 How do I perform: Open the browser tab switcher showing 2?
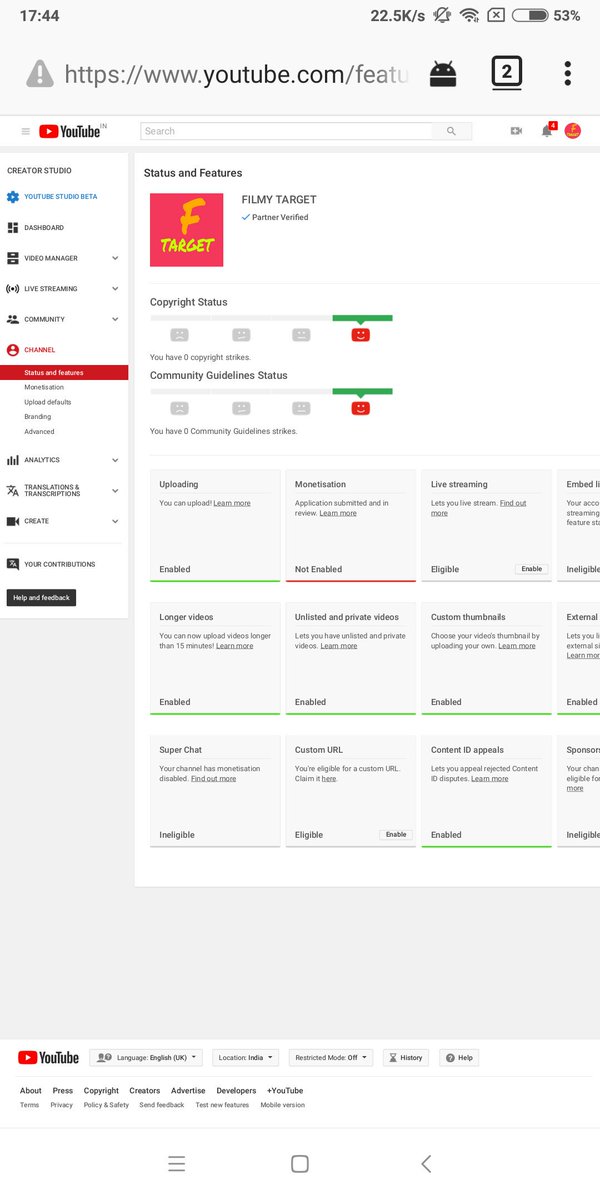[x=507, y=72]
